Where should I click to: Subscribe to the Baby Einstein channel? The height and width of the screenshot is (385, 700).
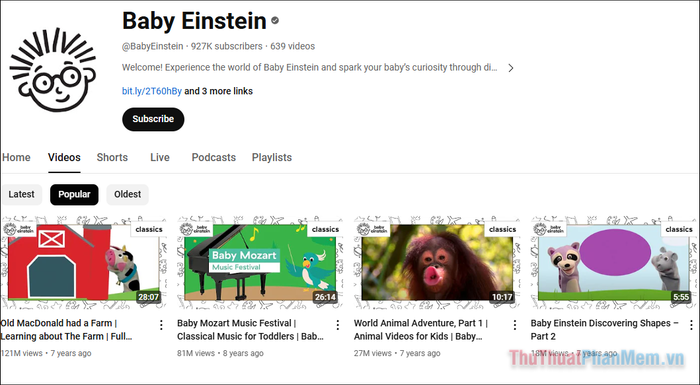point(153,119)
